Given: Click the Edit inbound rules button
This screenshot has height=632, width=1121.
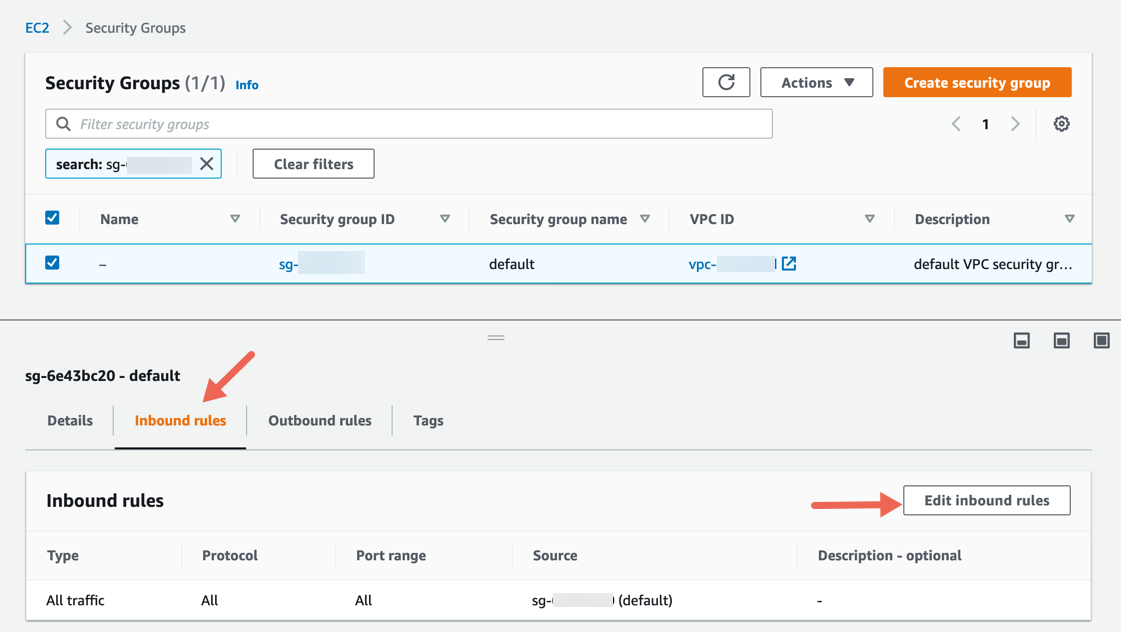Looking at the screenshot, I should (x=986, y=500).
